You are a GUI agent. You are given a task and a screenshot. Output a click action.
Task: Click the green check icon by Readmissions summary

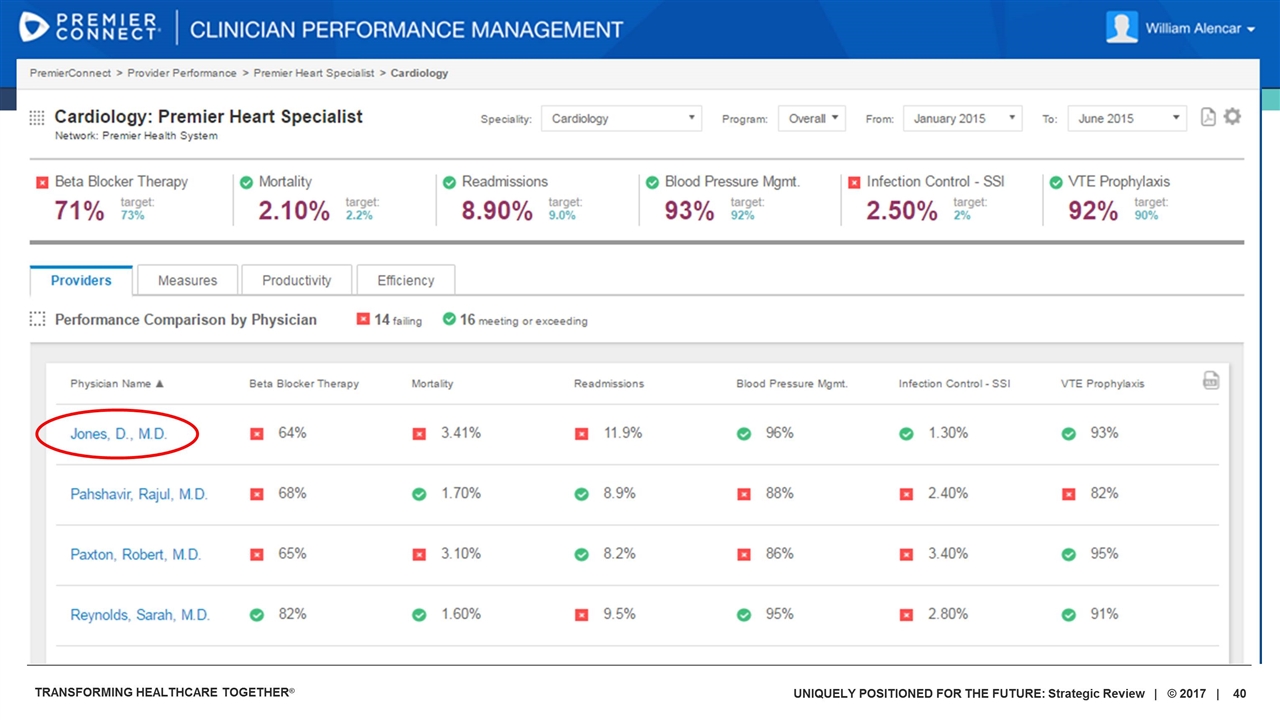pyautogui.click(x=449, y=182)
